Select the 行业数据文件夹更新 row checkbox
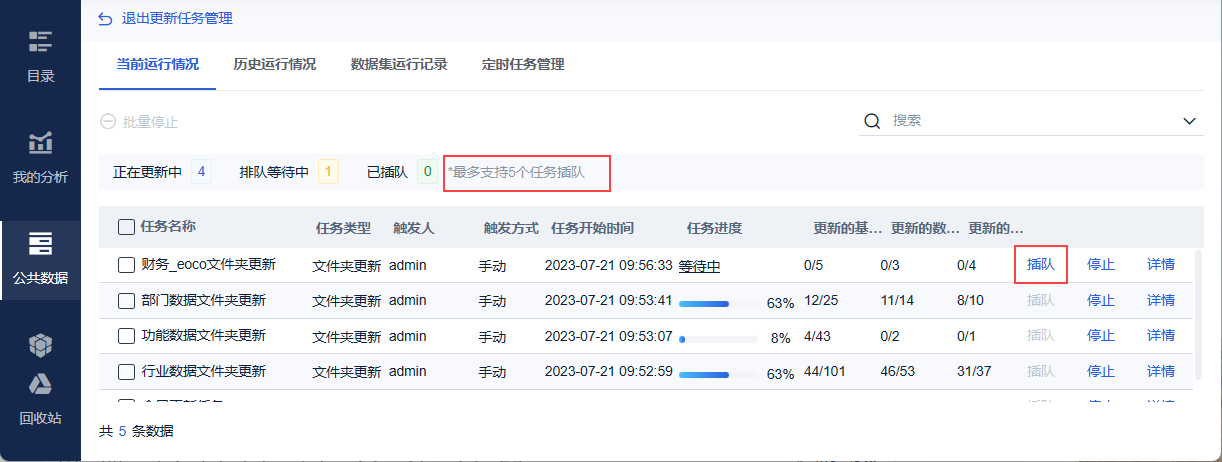Screen dimensions: 1222x462 [126, 371]
